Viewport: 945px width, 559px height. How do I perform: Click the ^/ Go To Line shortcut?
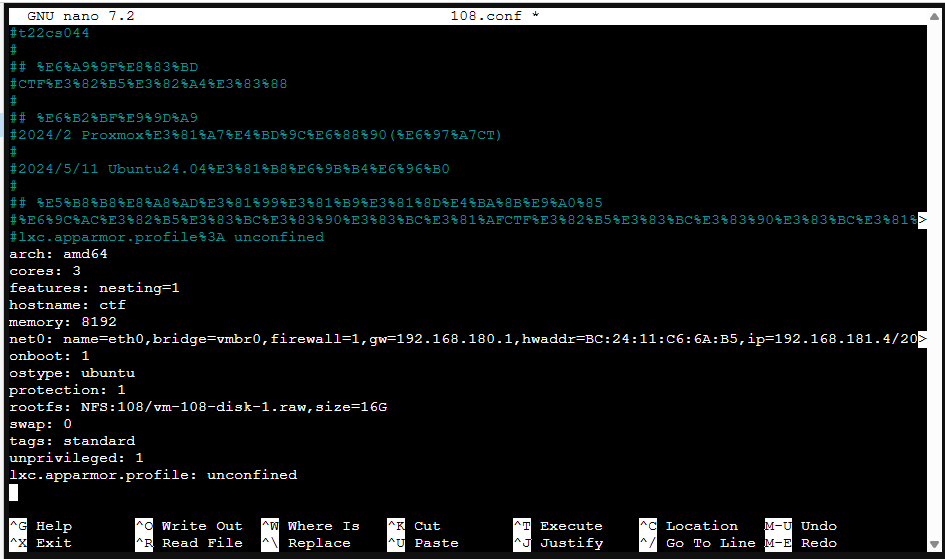697,543
